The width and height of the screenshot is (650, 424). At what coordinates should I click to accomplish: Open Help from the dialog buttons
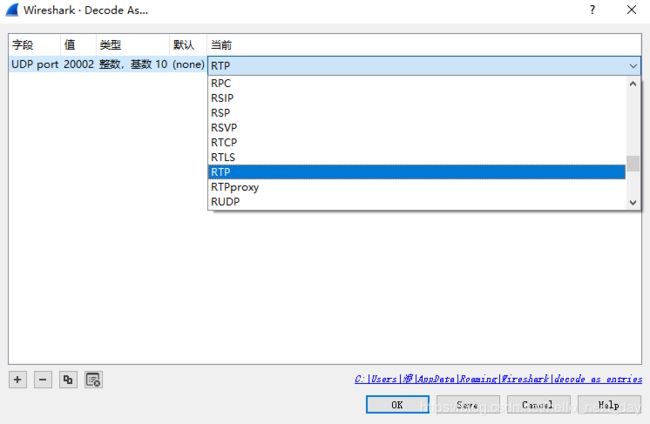click(x=609, y=405)
